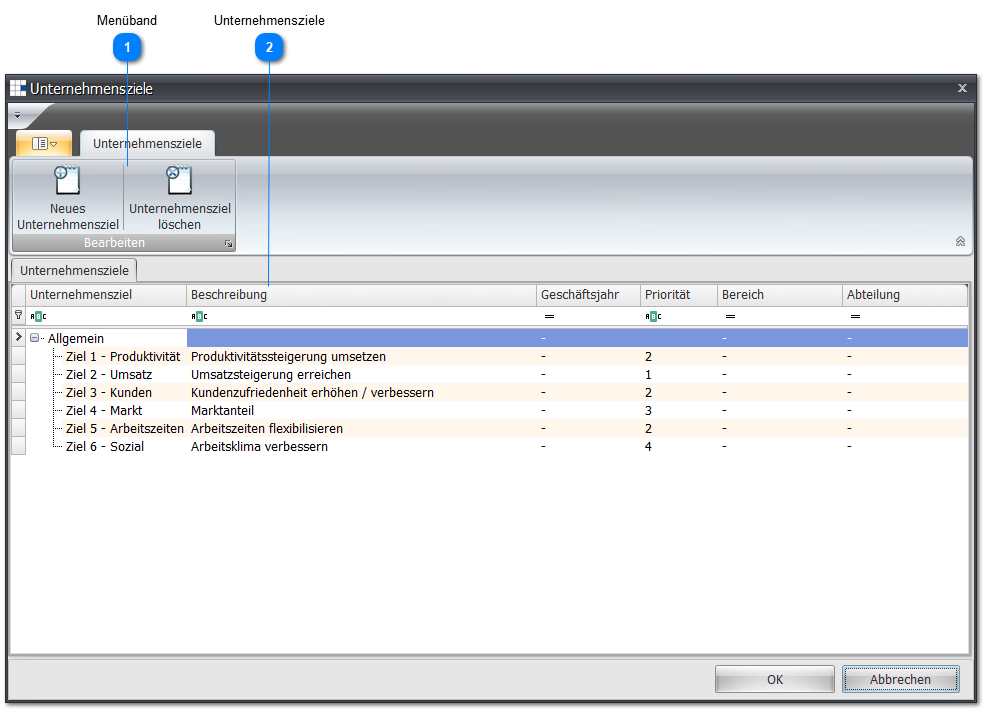Viewport: 986px width, 712px height.
Task: Click the Geschäftsjahr column equals filter icon
Action: point(549,316)
